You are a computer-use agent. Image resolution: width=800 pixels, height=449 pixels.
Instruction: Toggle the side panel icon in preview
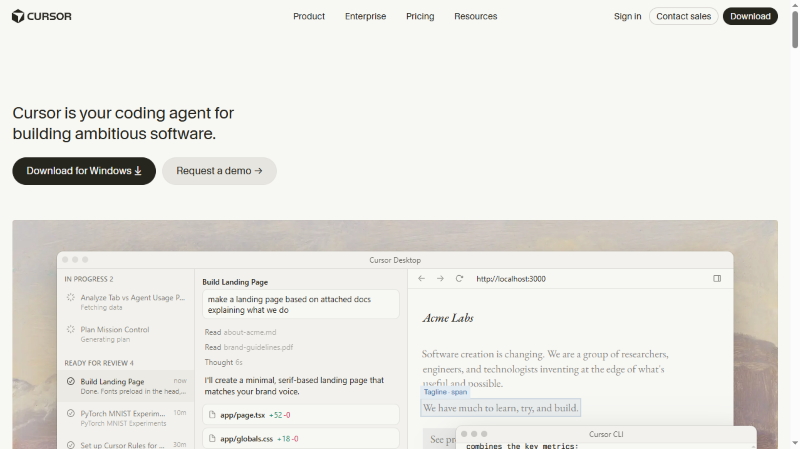[717, 279]
